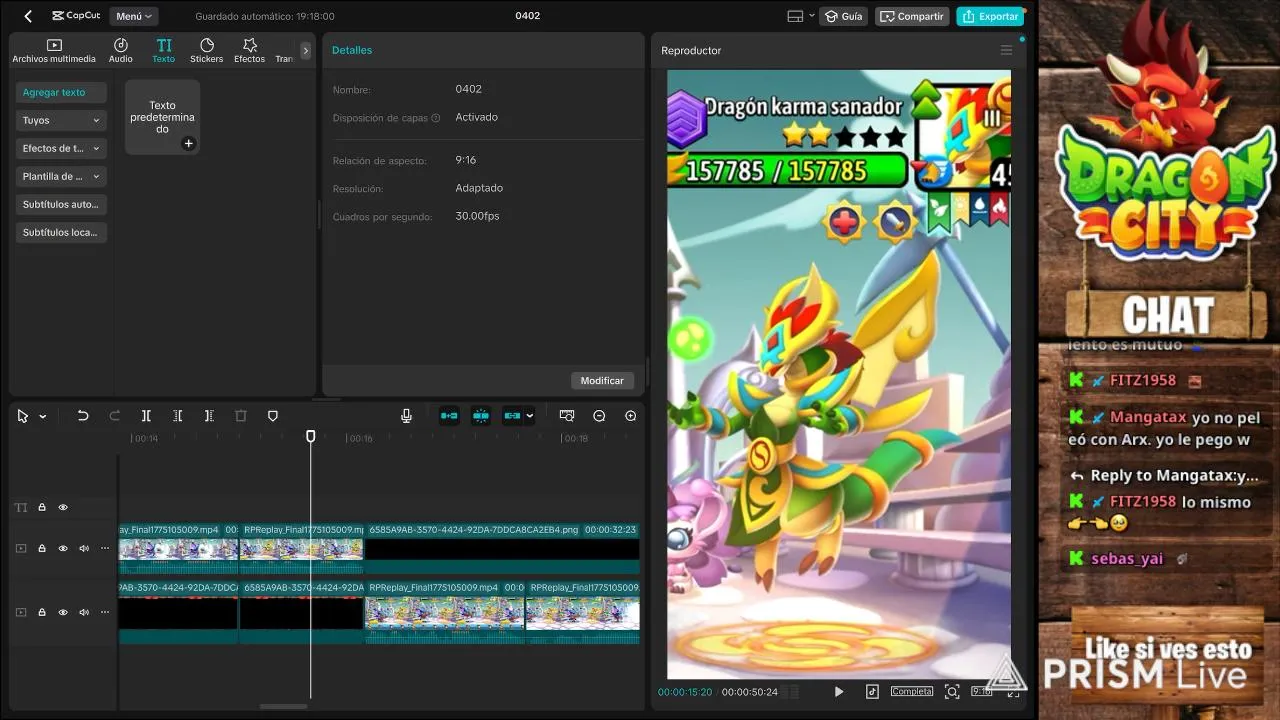Hide the text track with eye icon

point(63,507)
